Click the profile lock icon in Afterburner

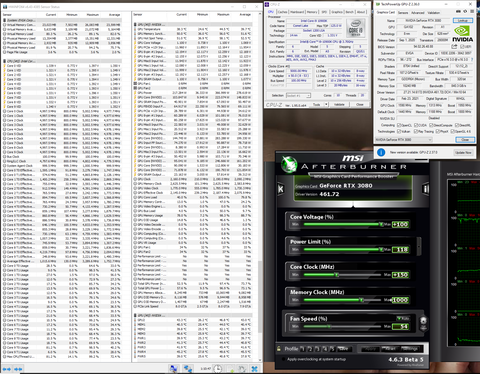click(x=279, y=349)
